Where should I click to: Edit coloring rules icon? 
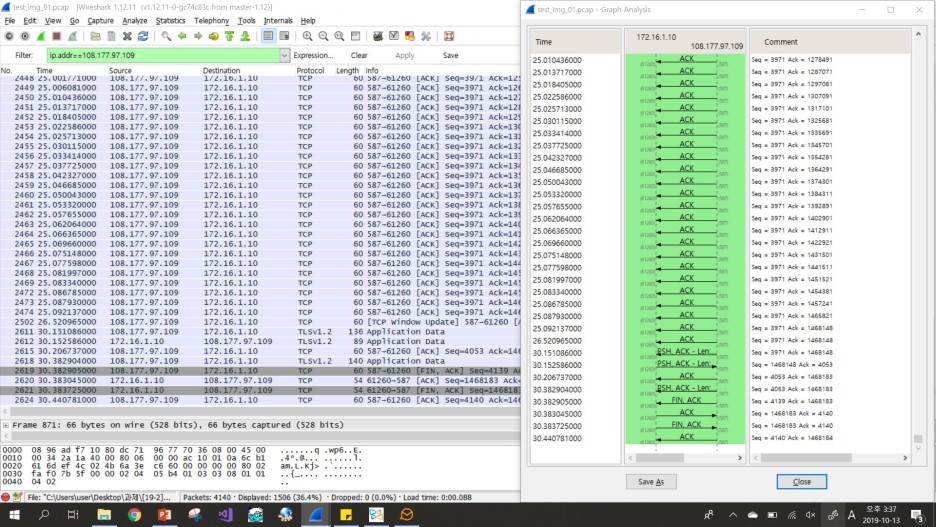coord(410,36)
